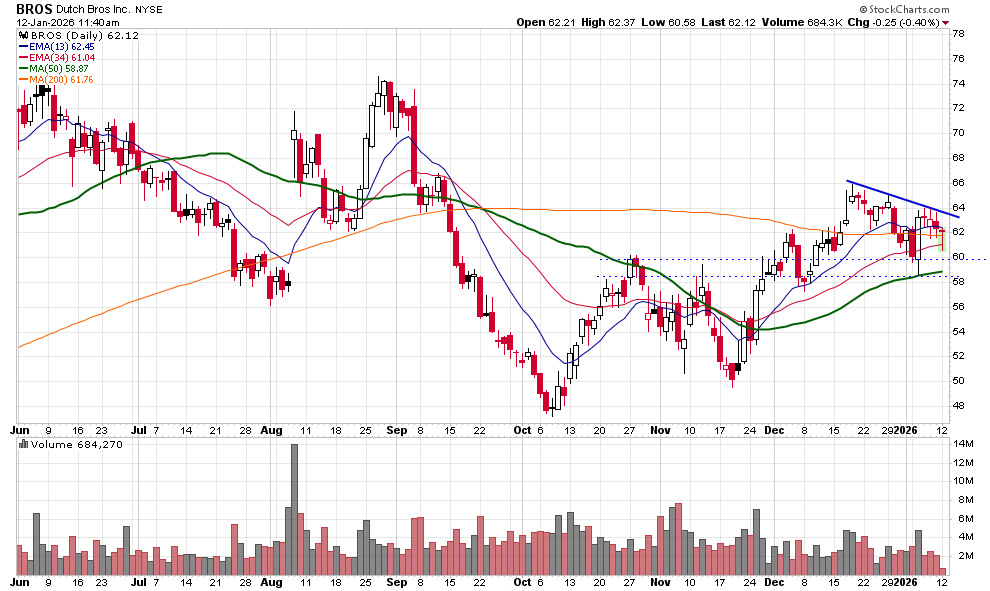Click the '2026' label under the price panel
This screenshot has width=990, height=591.
[x=905, y=431]
